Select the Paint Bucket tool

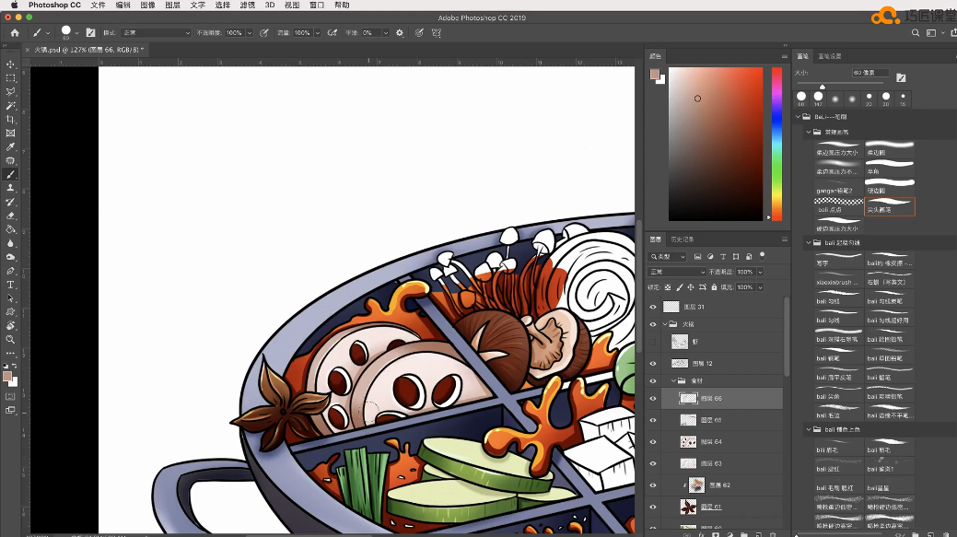pos(10,229)
